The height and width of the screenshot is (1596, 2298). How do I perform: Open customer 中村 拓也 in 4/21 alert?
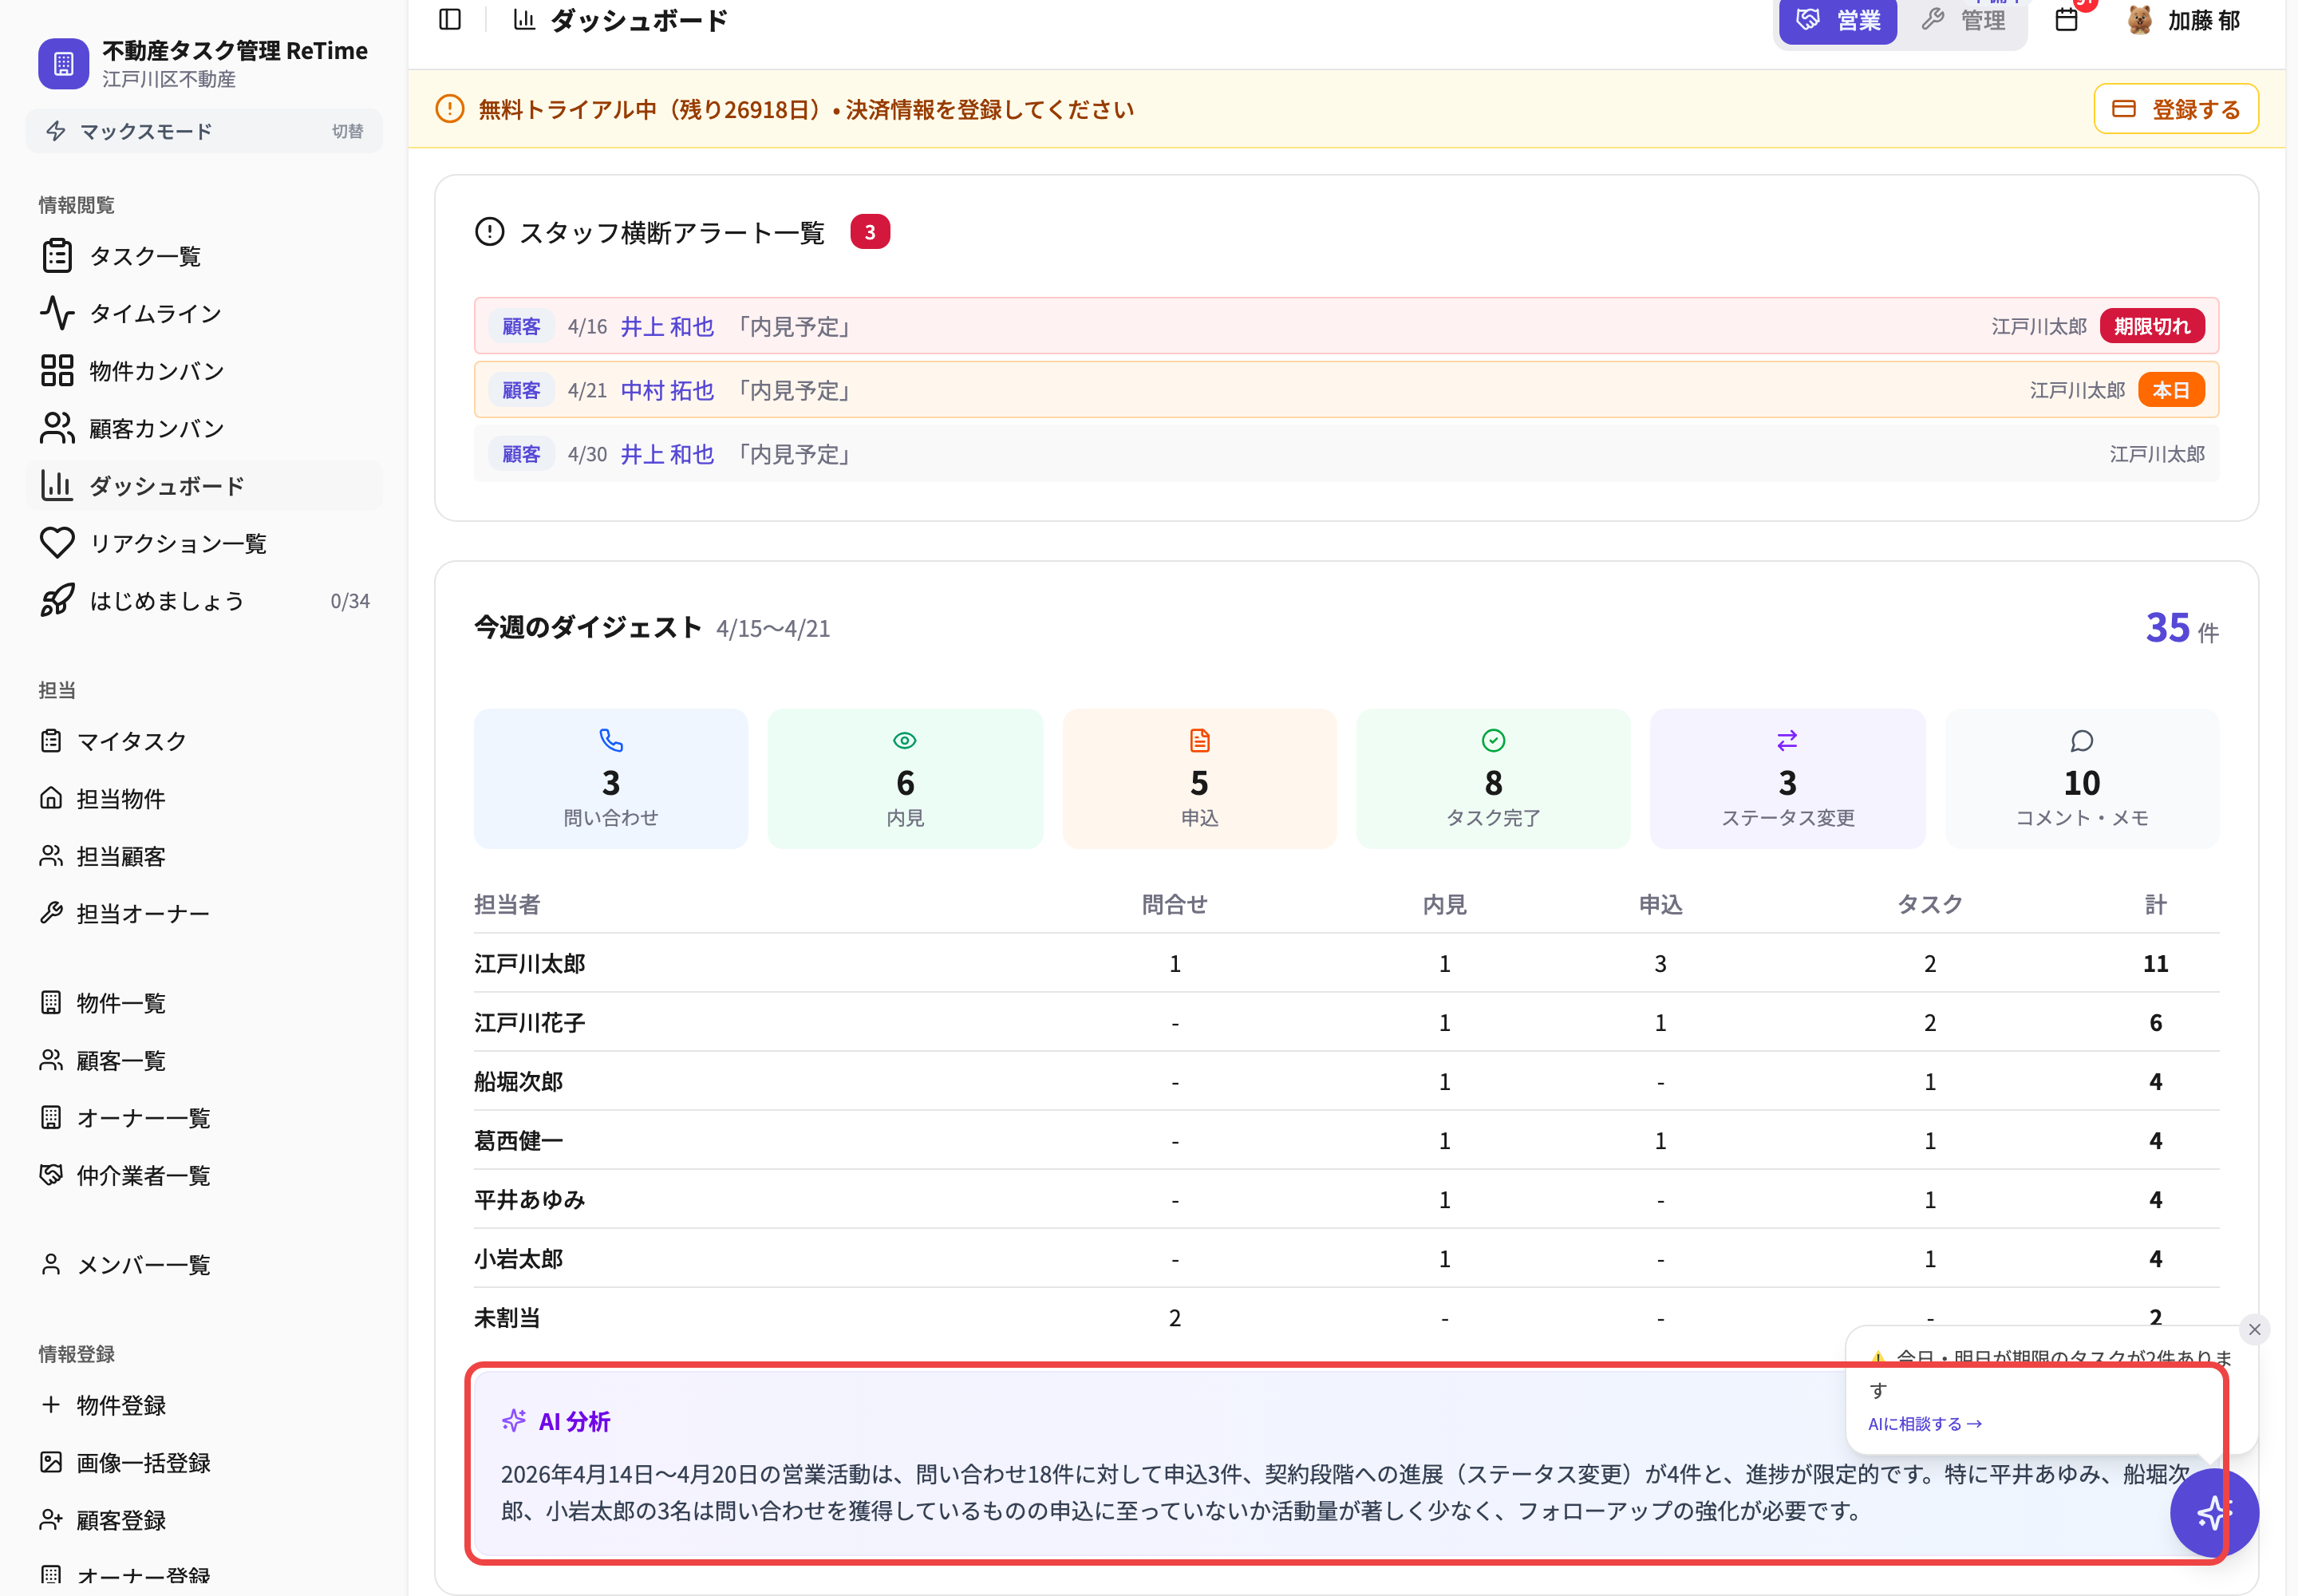[x=667, y=390]
